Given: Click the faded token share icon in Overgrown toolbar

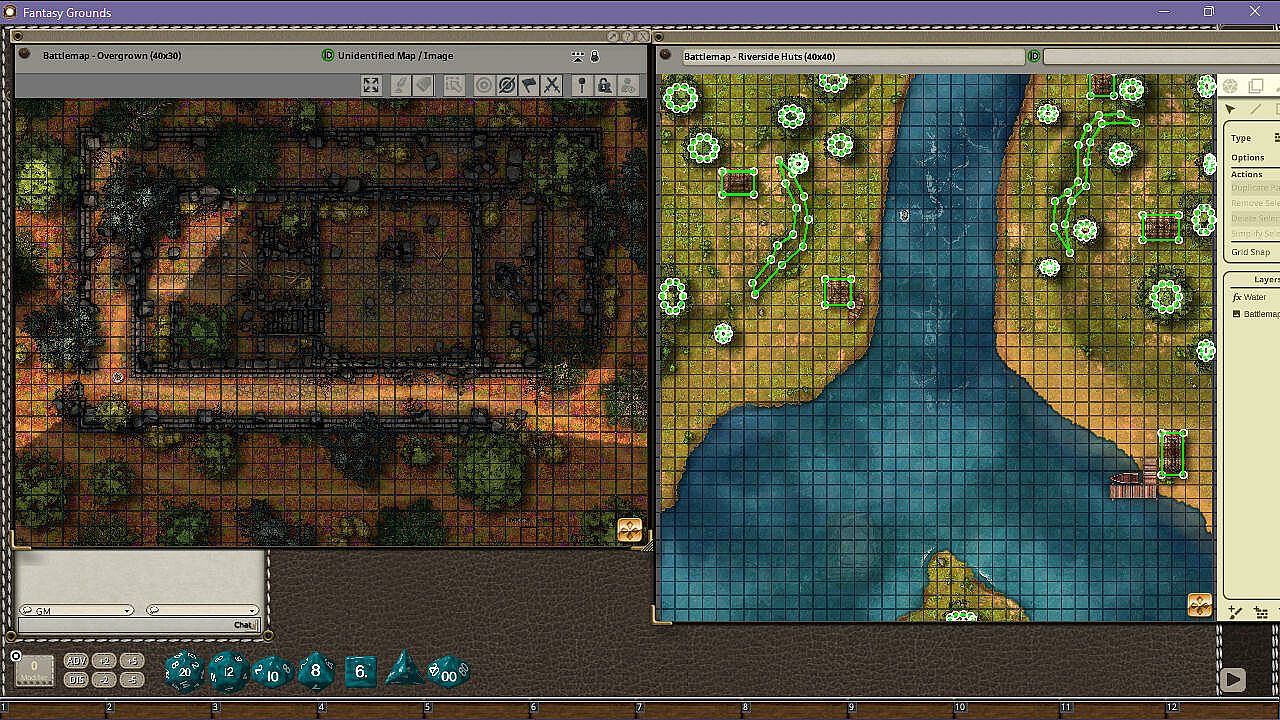Looking at the screenshot, I should click(x=629, y=85).
